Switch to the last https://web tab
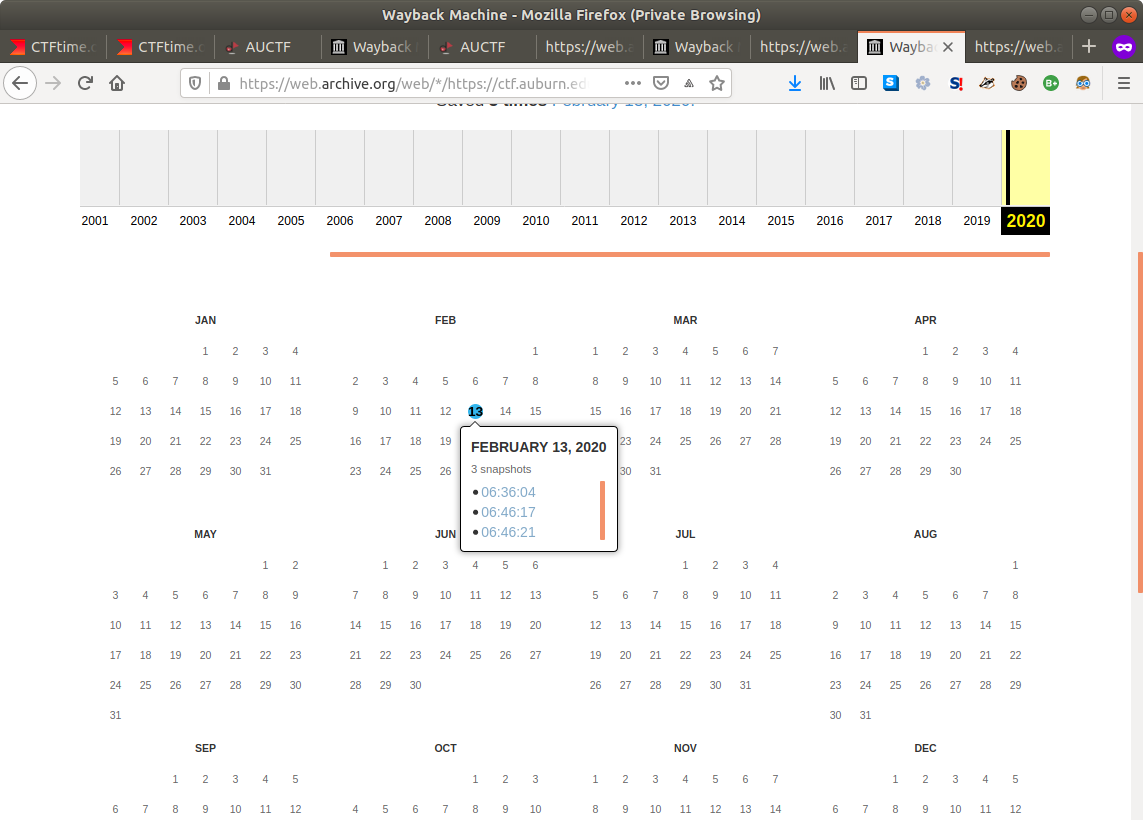 (x=1018, y=47)
